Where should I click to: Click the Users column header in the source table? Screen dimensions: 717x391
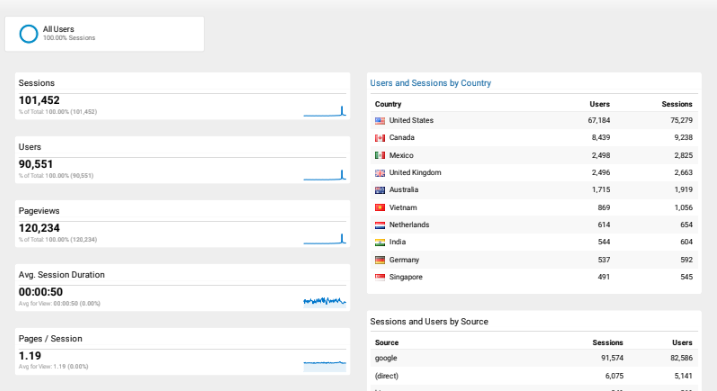coord(682,343)
